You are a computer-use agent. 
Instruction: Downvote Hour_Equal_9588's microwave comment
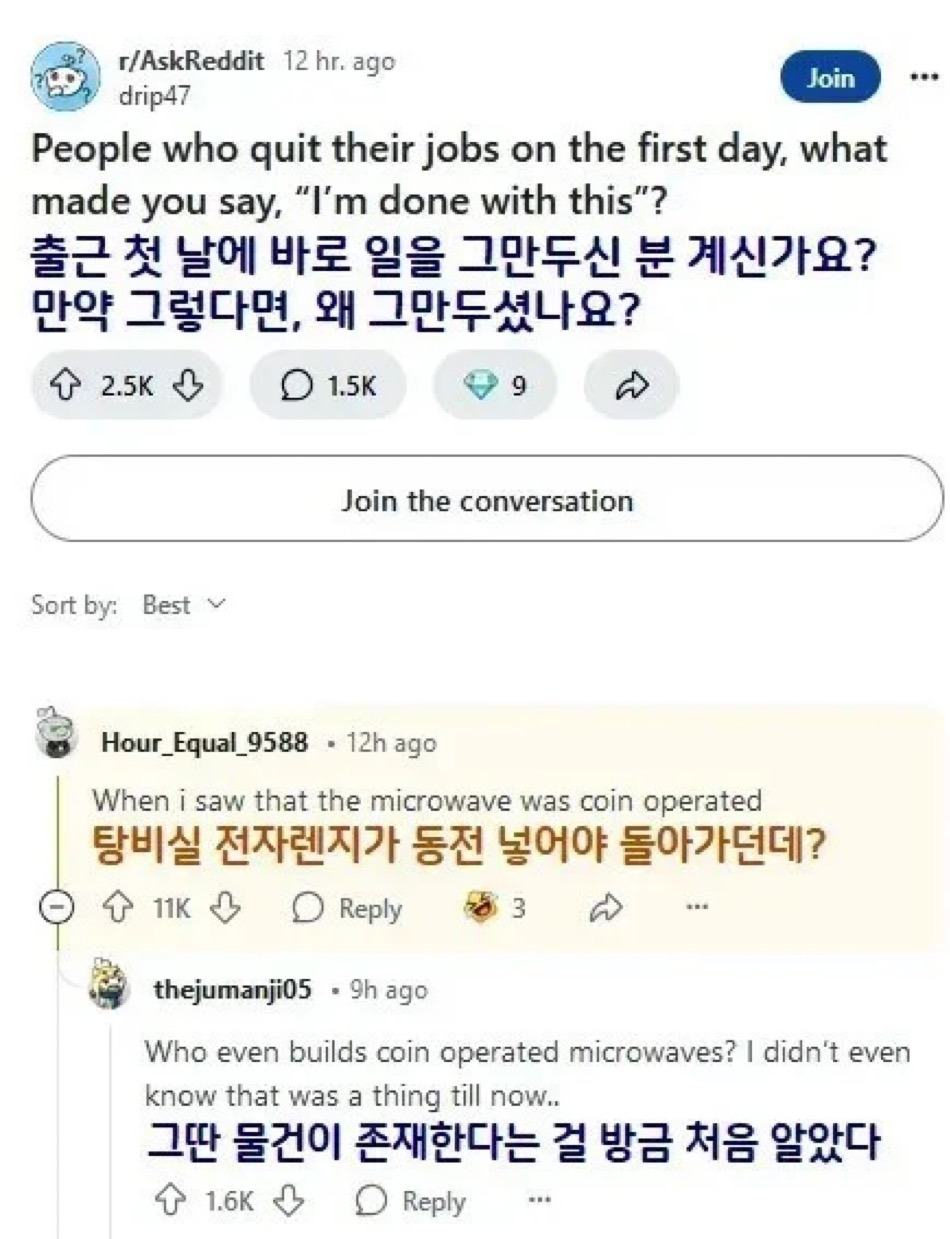230,908
